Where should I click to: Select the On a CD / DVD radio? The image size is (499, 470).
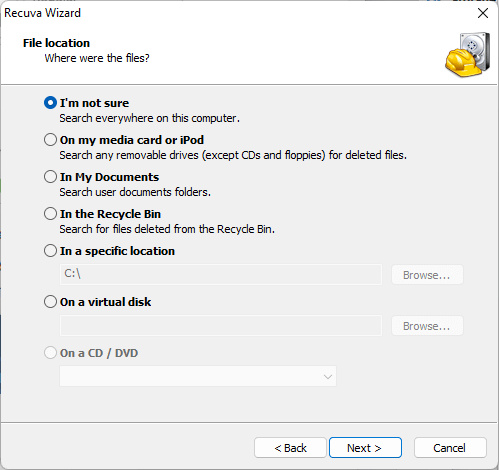point(50,353)
